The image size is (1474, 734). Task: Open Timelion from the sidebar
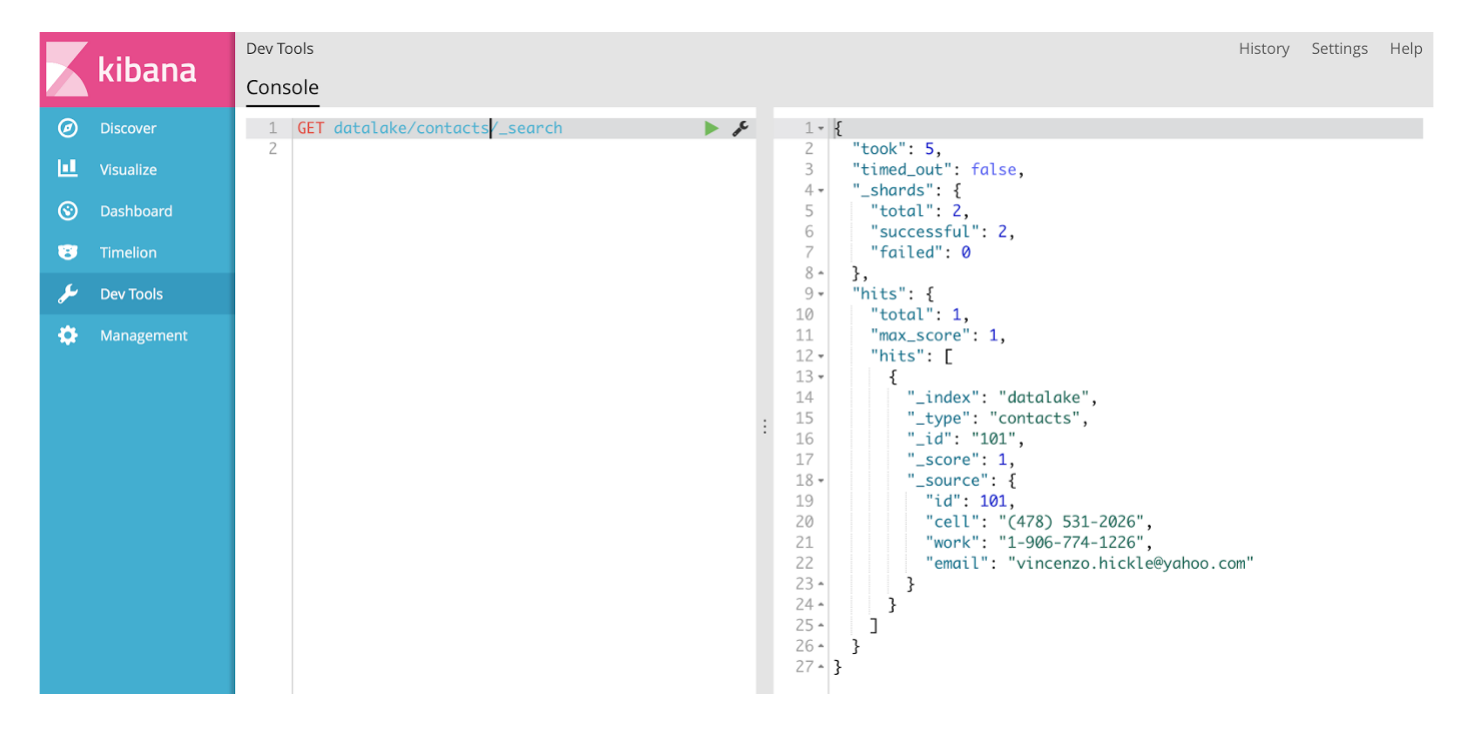click(x=137, y=253)
